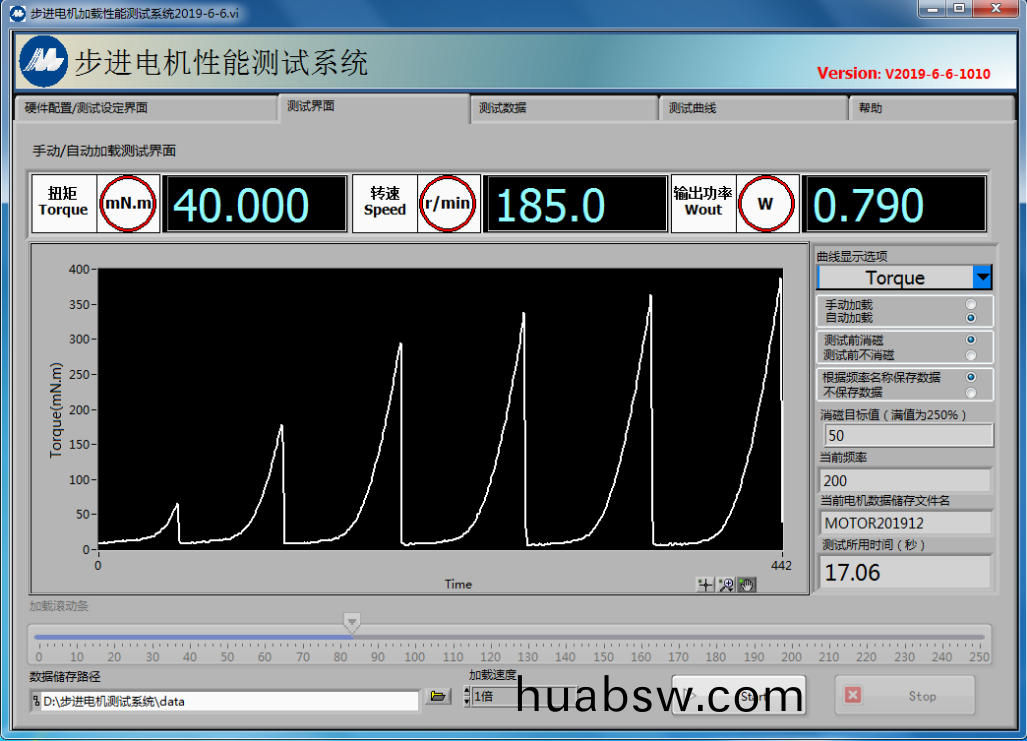The width and height of the screenshot is (1027, 741).
Task: Click the r/min speed unit indicator
Action: [446, 204]
